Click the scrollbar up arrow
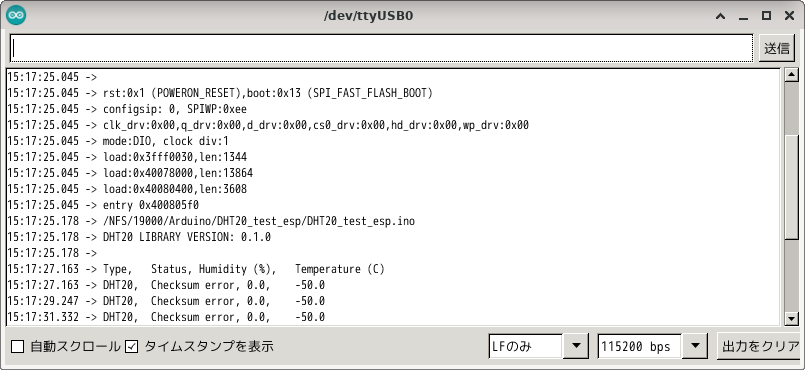The height and width of the screenshot is (370, 805). pos(792,75)
